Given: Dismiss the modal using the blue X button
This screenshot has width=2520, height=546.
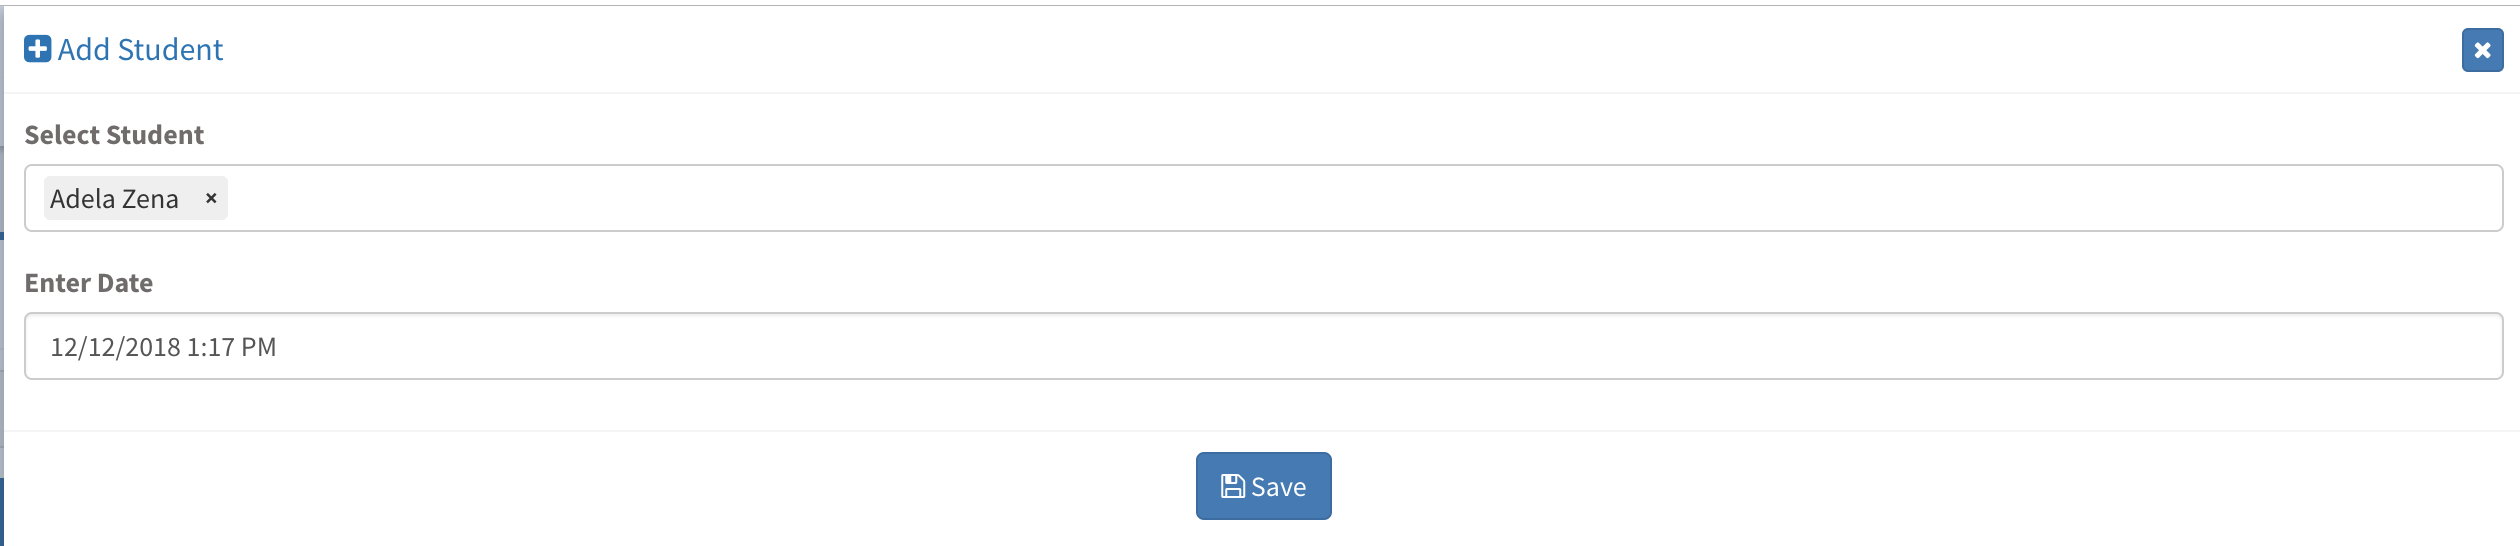Looking at the screenshot, I should (x=2482, y=50).
